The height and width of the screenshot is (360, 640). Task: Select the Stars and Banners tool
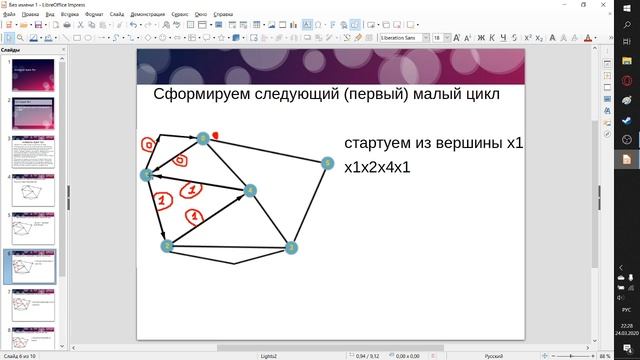tap(222, 38)
